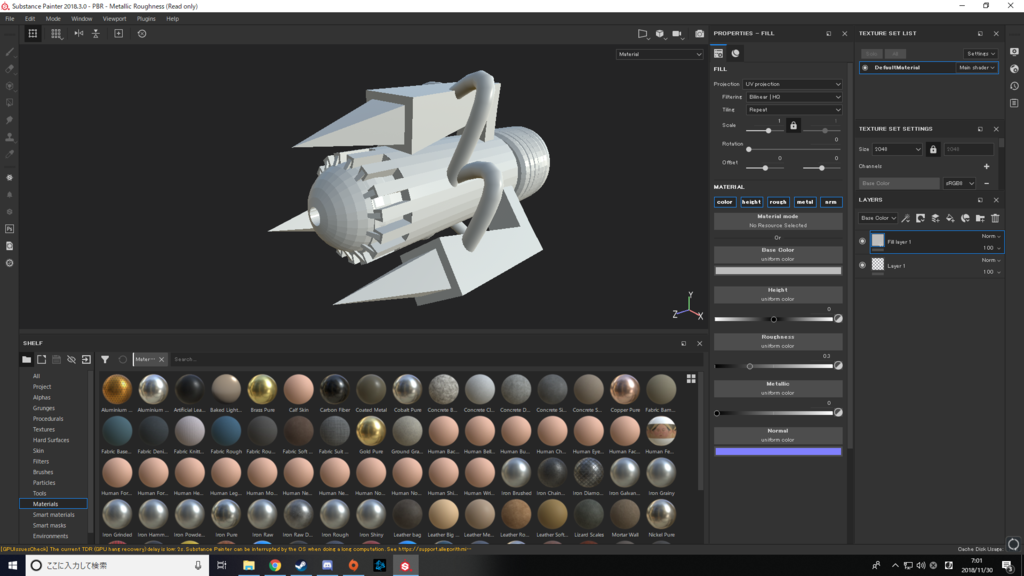Open the history clock icon on right dock

pyautogui.click(x=1014, y=86)
